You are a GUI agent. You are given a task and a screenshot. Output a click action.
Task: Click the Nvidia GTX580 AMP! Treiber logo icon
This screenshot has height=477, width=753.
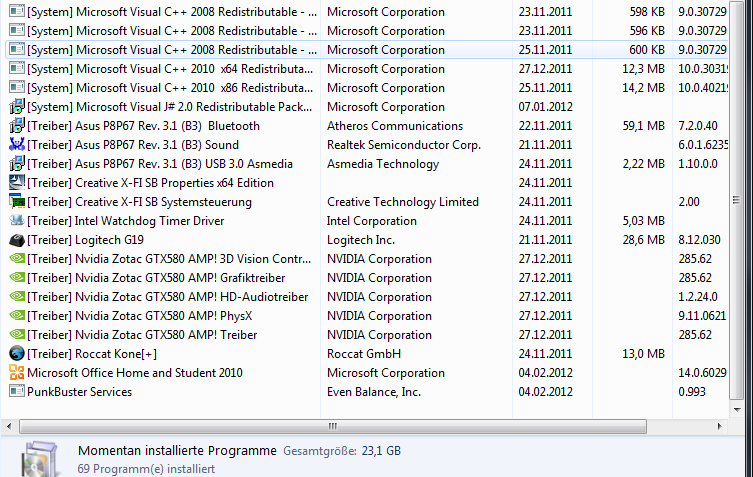point(17,334)
